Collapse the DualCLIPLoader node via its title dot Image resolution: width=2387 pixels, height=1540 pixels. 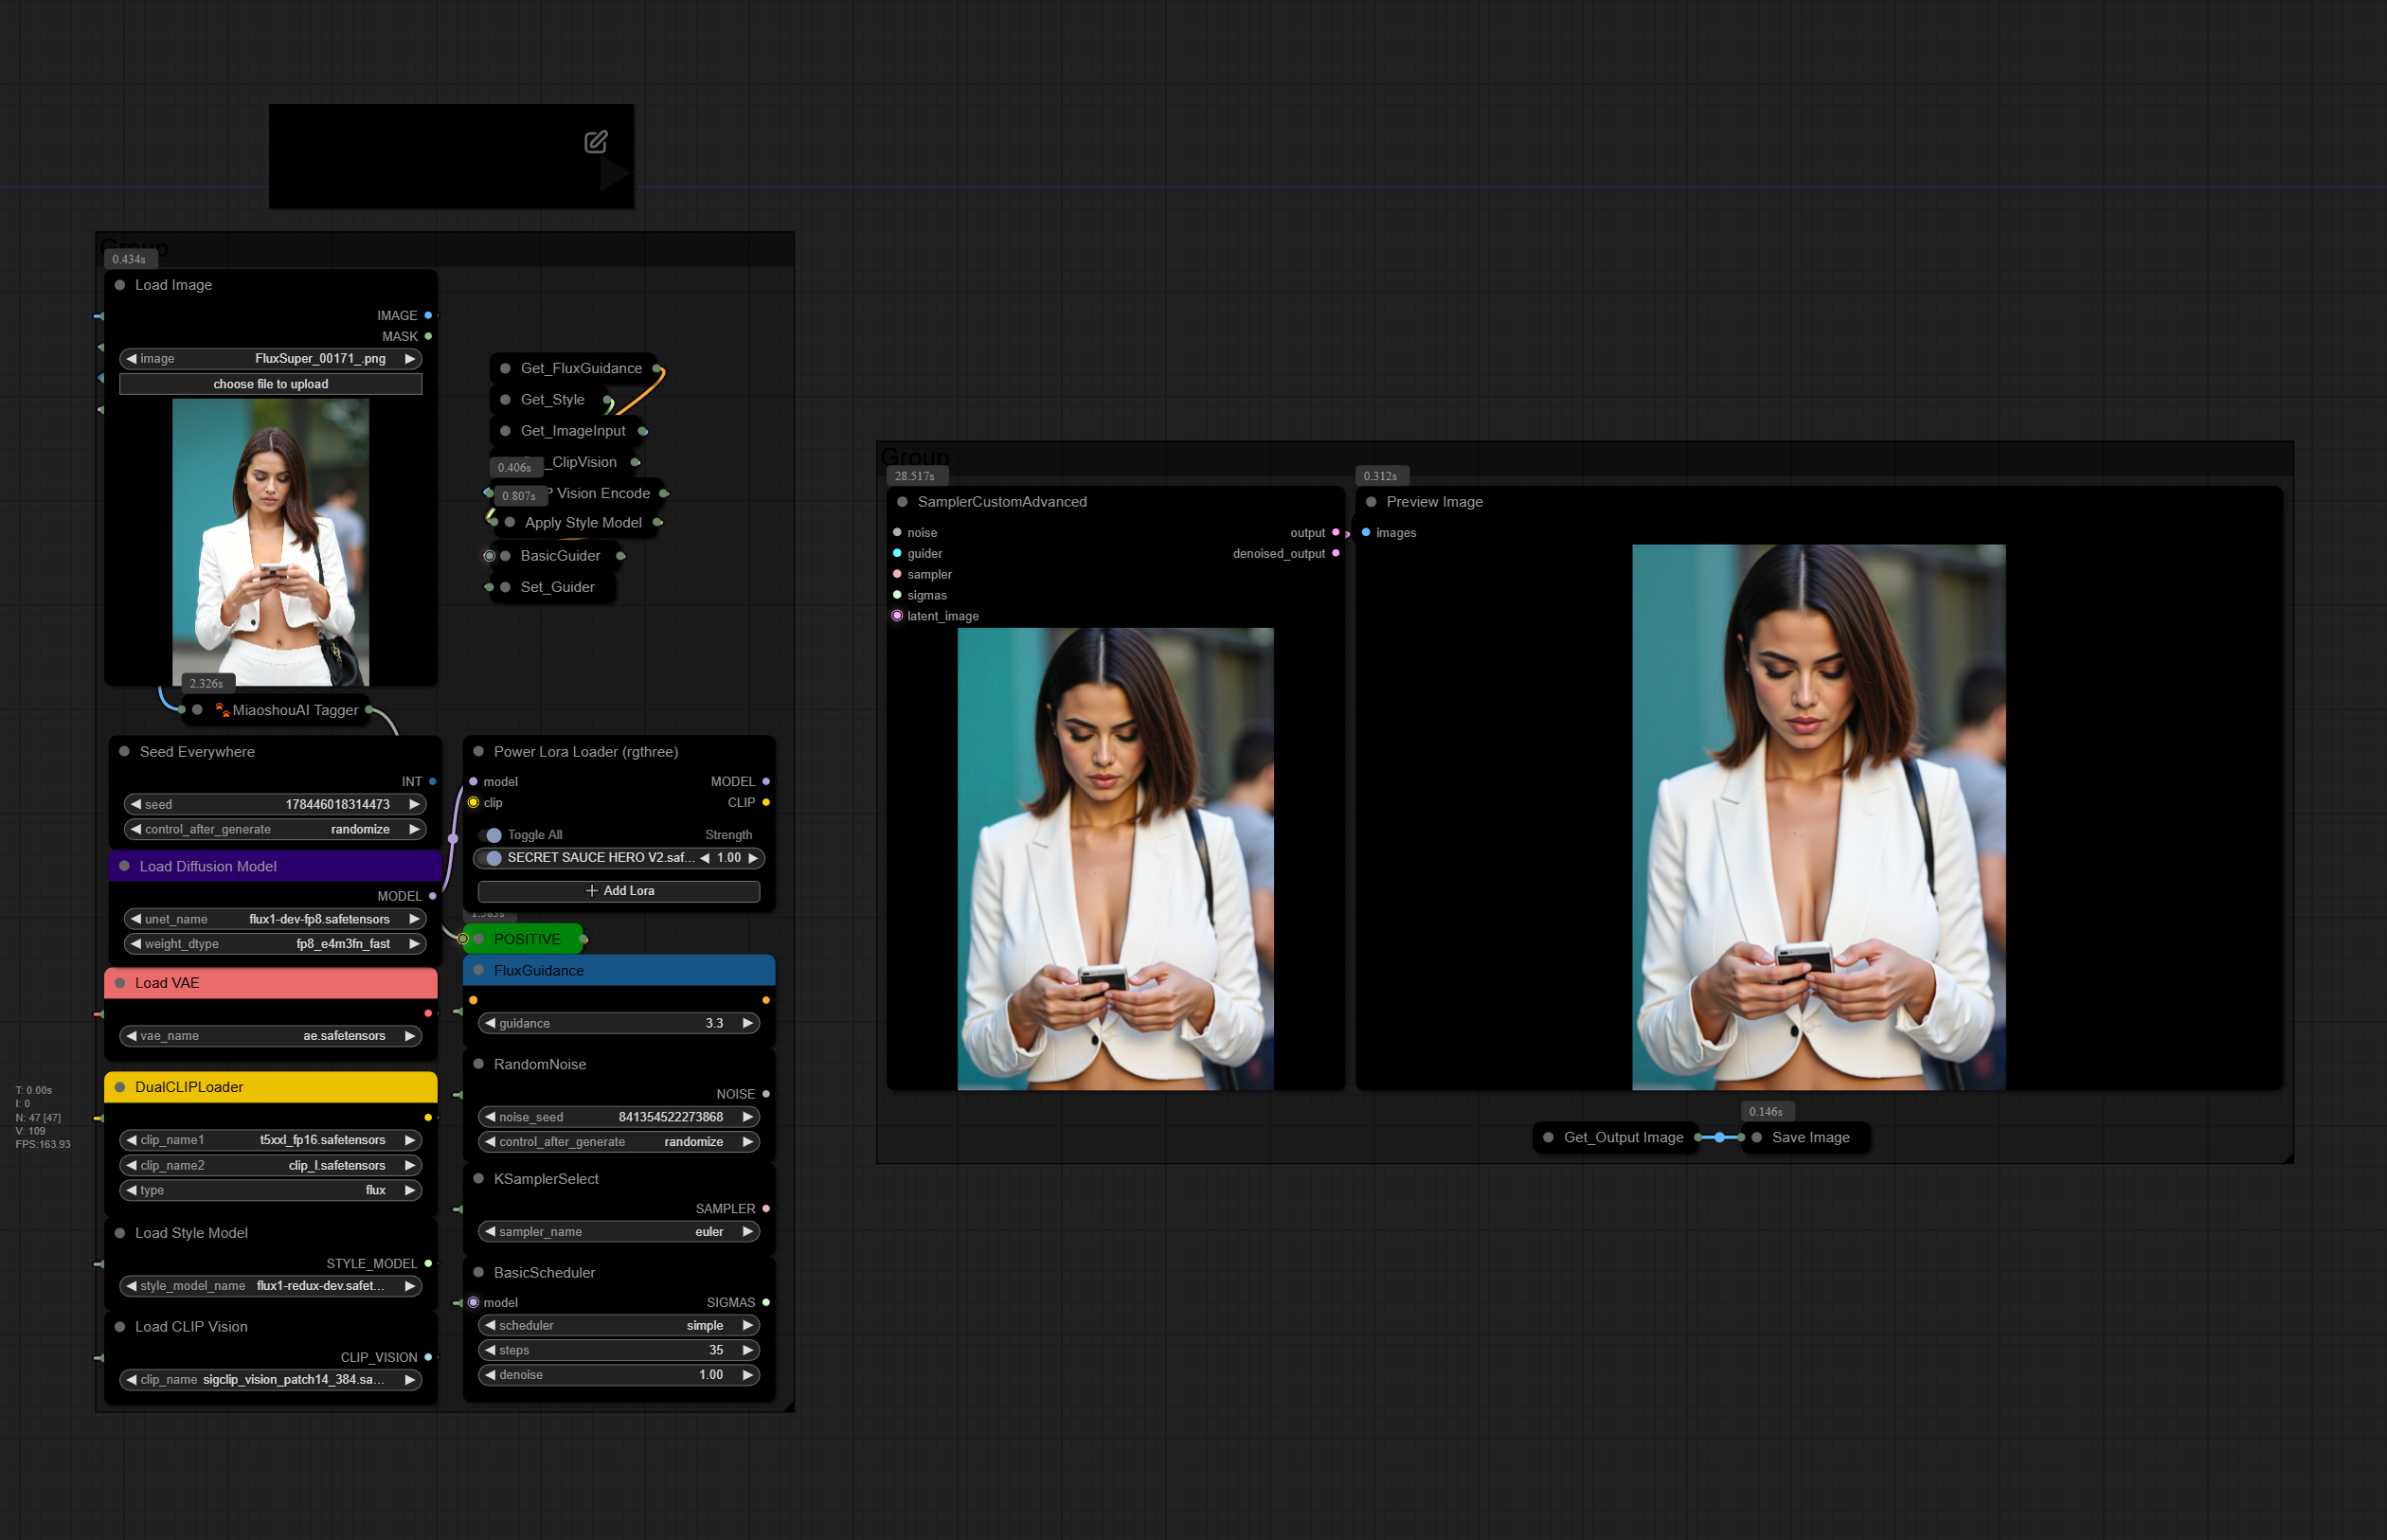[120, 1087]
